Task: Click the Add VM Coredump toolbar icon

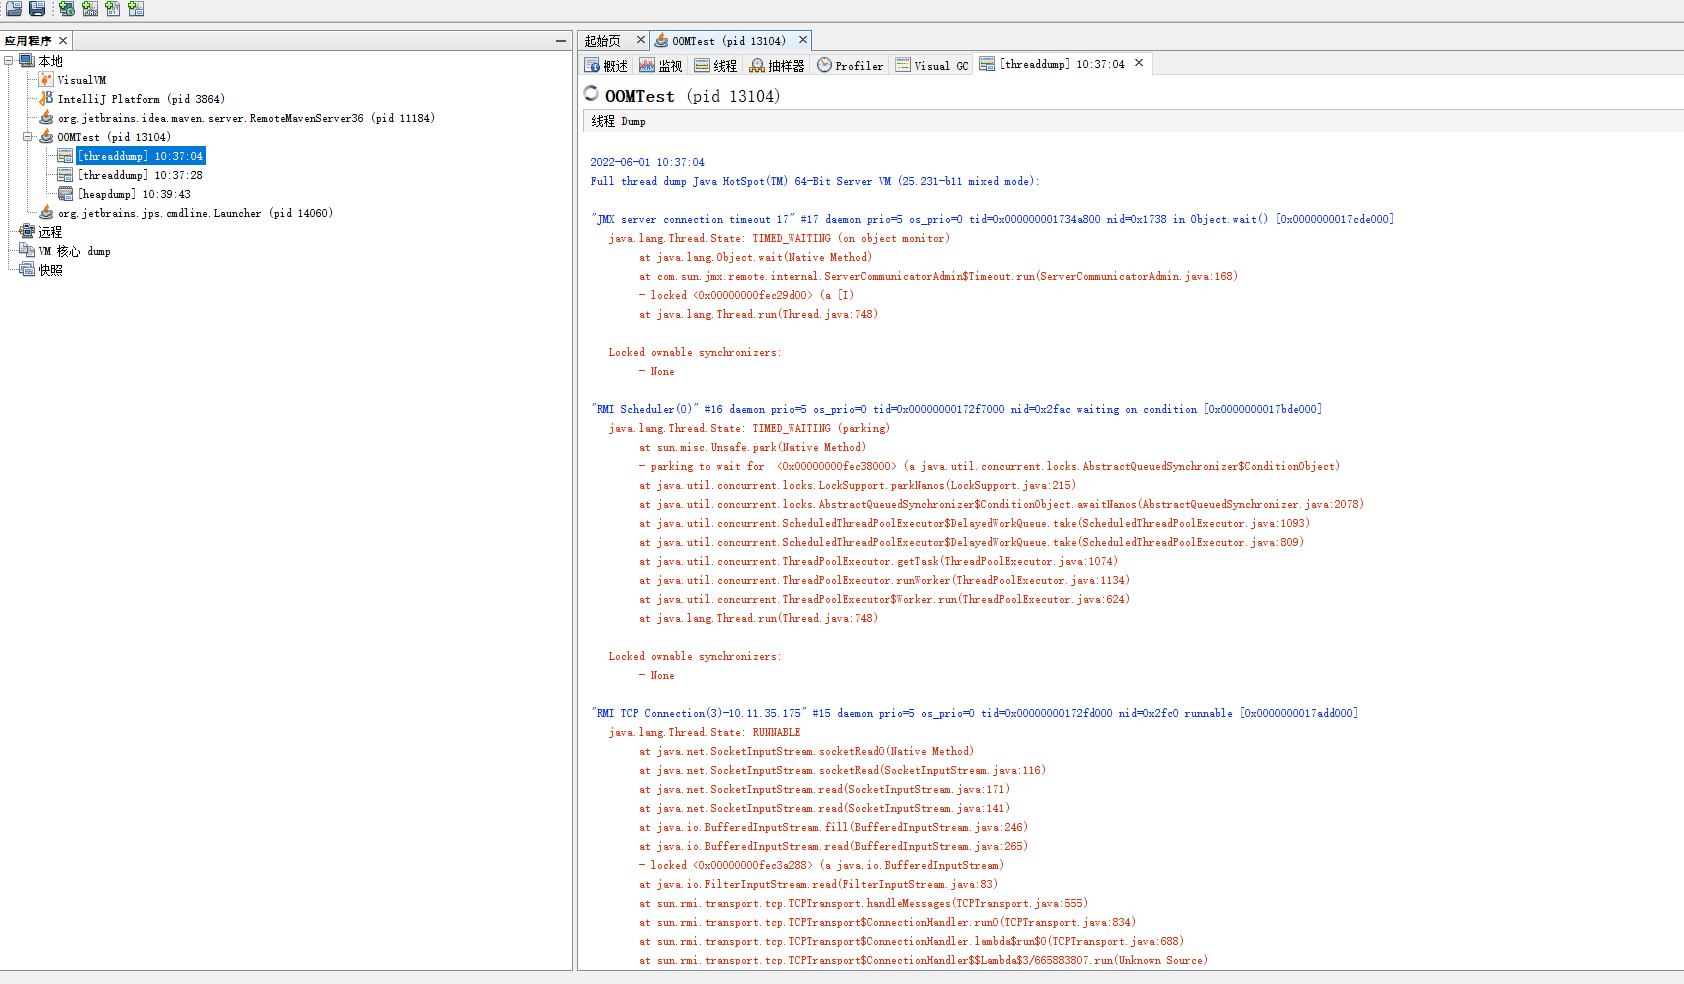Action: coord(113,9)
